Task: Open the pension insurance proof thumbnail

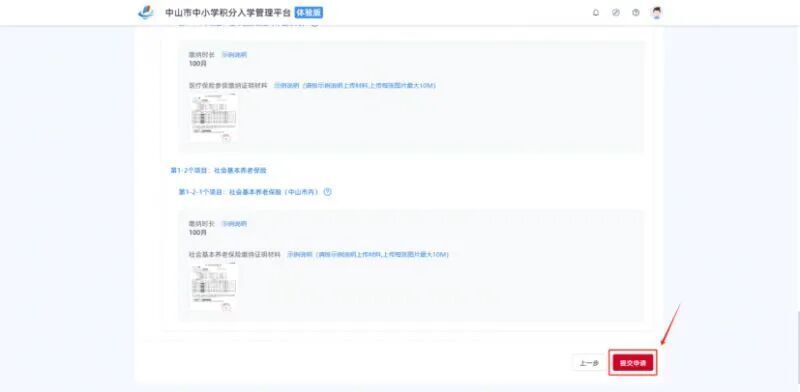Action: tap(214, 286)
